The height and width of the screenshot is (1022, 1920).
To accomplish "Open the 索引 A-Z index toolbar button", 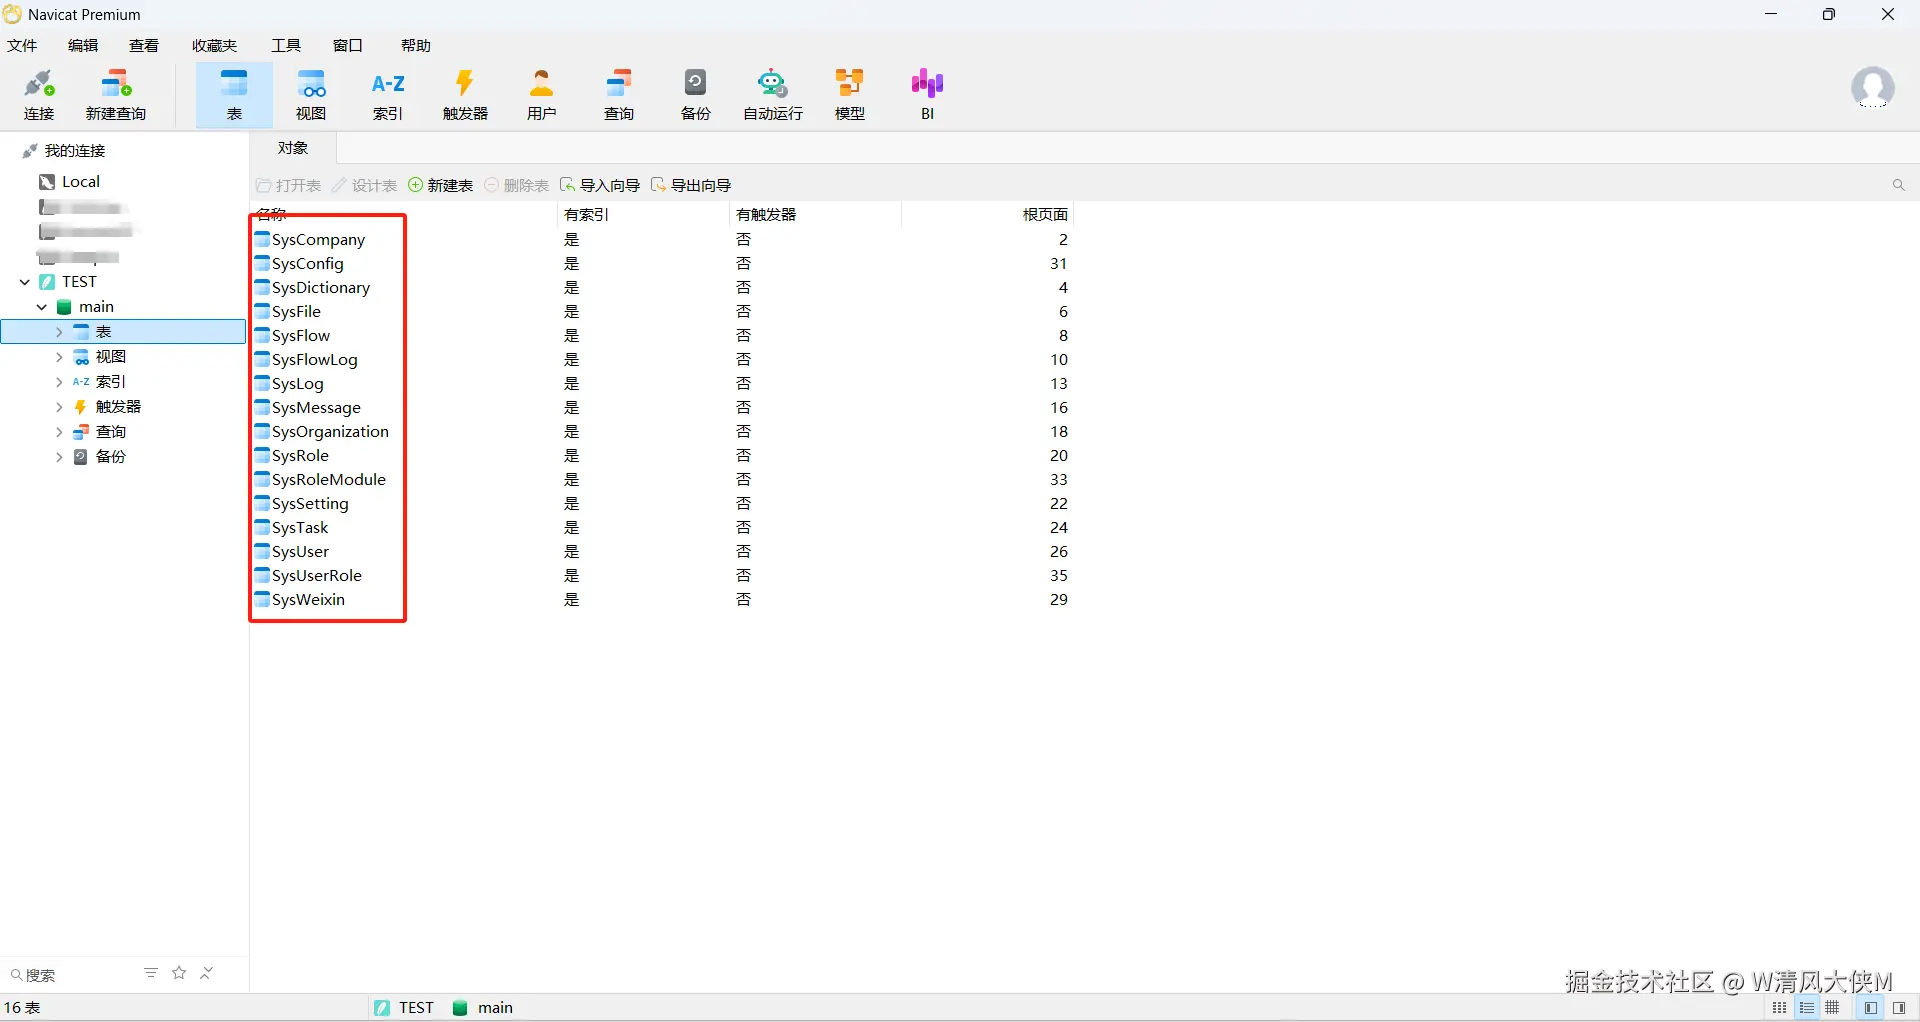I will click(x=388, y=95).
